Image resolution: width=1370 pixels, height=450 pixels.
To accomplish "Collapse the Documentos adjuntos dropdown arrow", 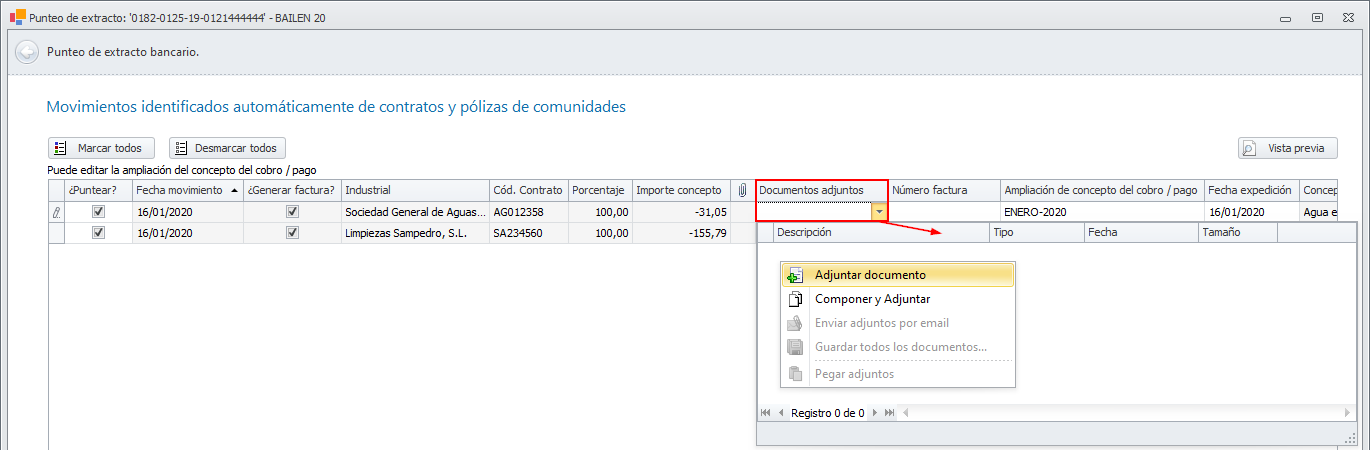I will (878, 212).
